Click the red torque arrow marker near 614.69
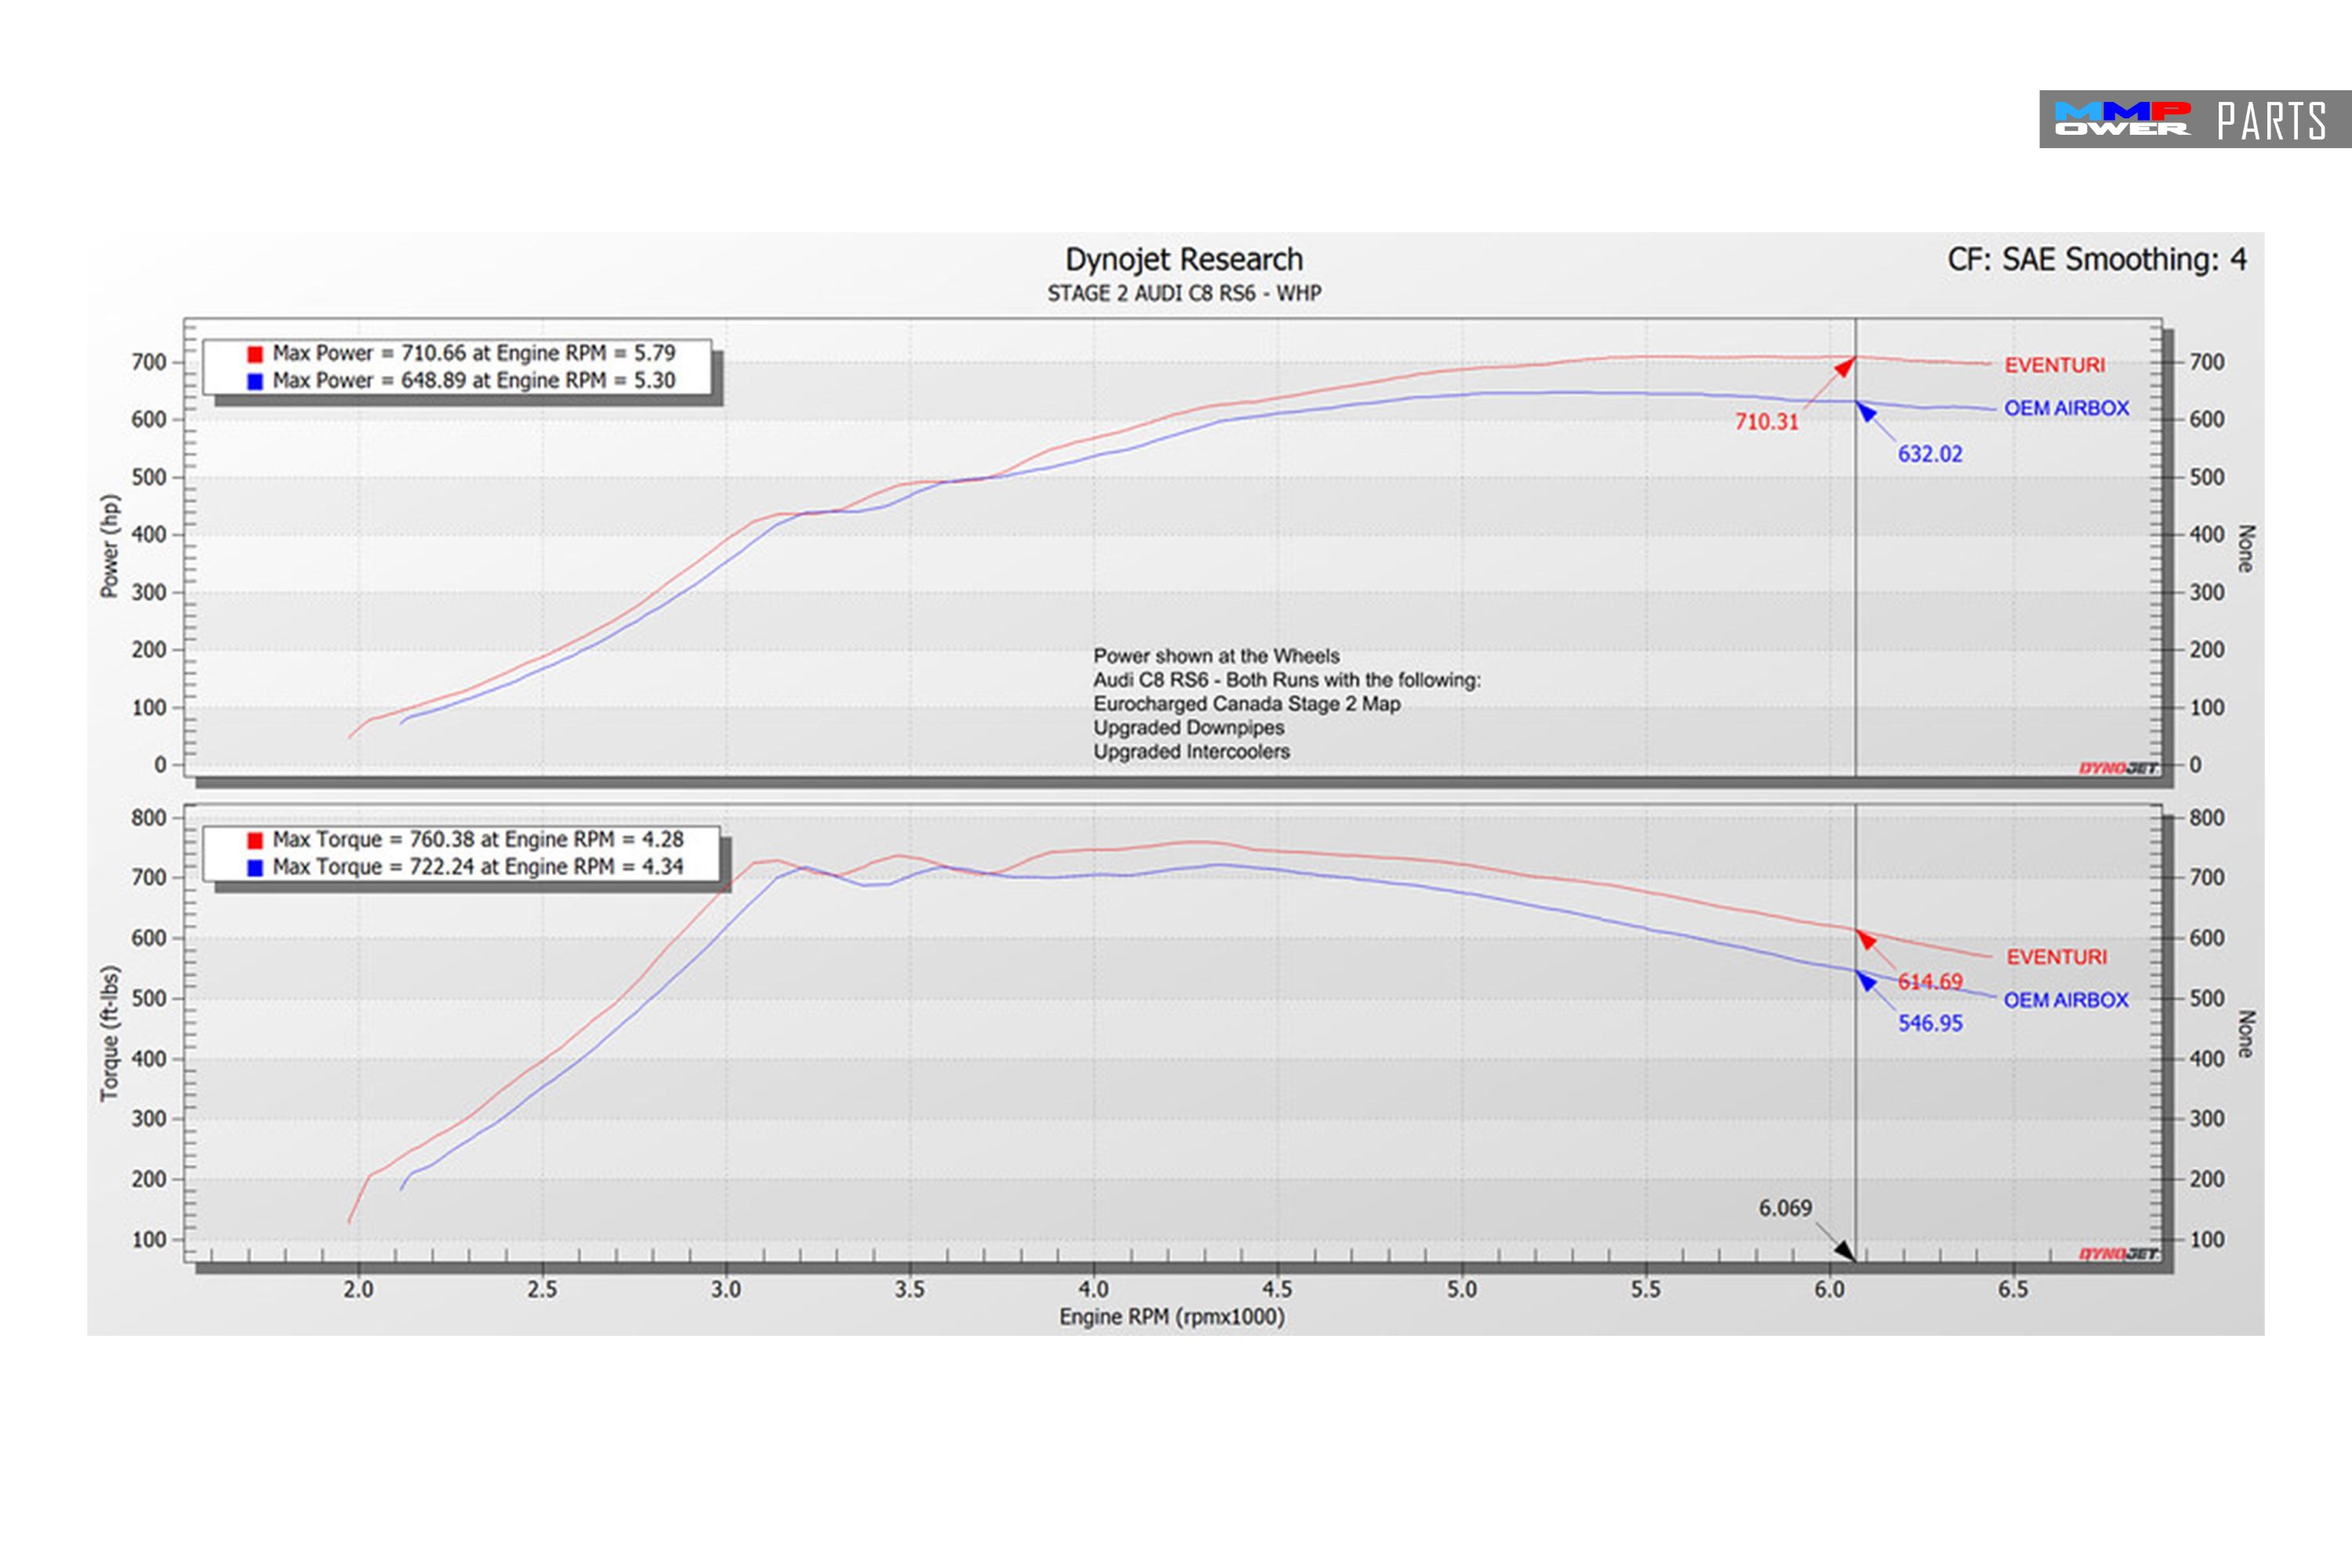This screenshot has width=2352, height=1568. [1866, 939]
